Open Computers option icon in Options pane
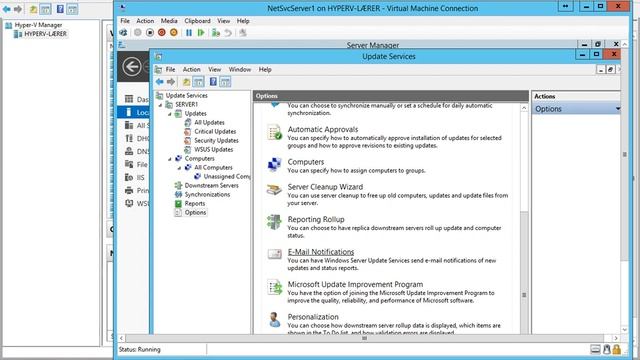The width and height of the screenshot is (640, 360). coord(274,164)
